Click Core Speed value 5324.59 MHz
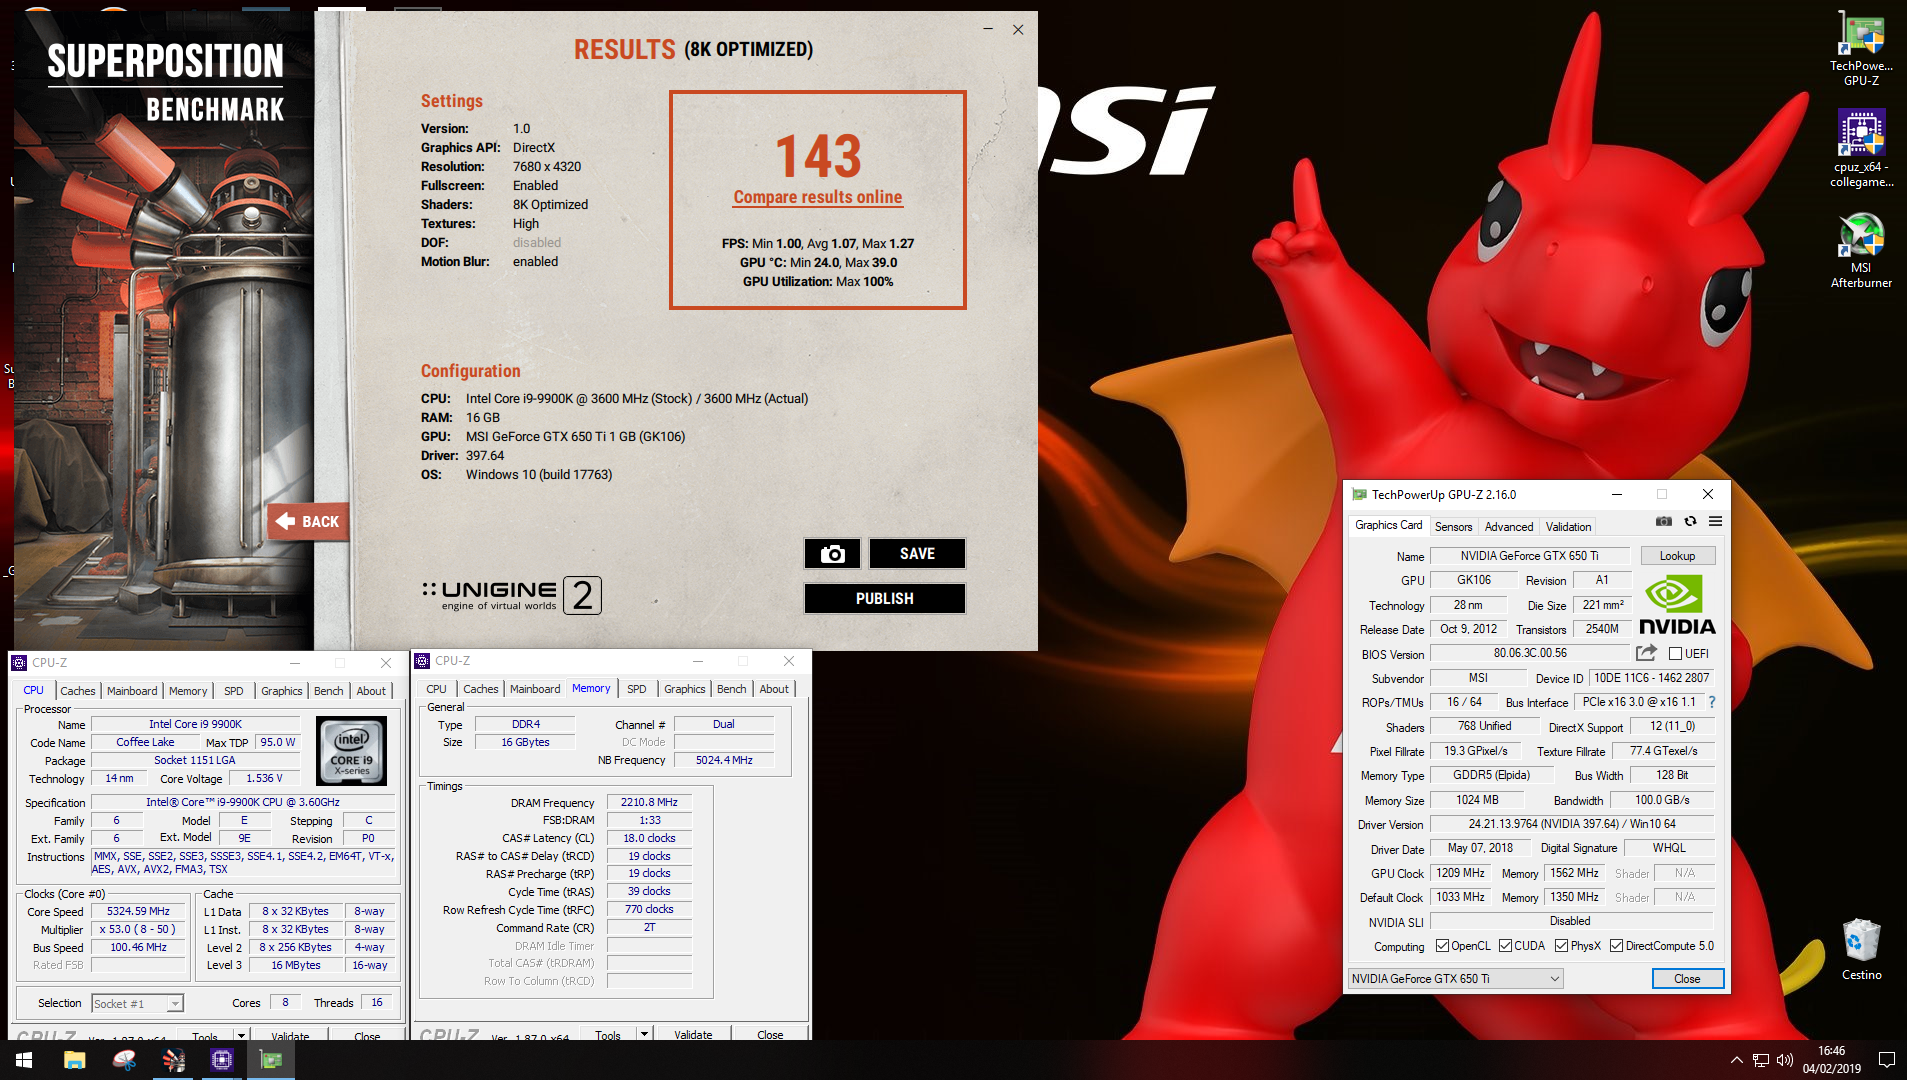The width and height of the screenshot is (1907, 1080). click(x=139, y=911)
